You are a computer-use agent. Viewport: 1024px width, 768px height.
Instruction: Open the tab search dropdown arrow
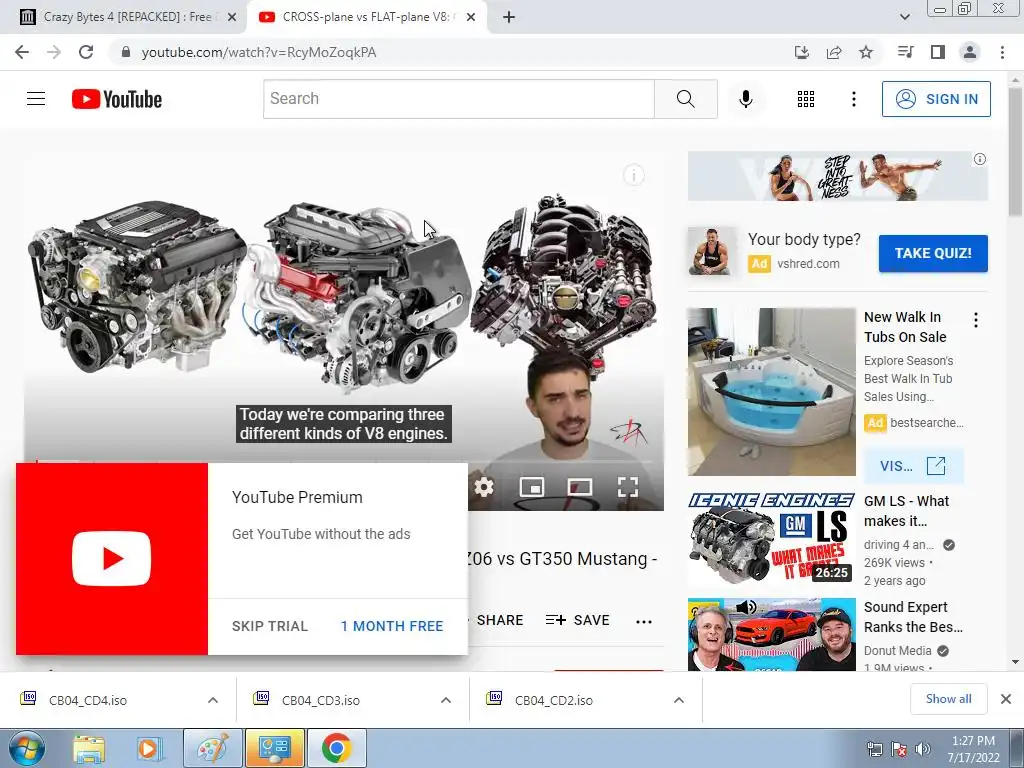904,17
